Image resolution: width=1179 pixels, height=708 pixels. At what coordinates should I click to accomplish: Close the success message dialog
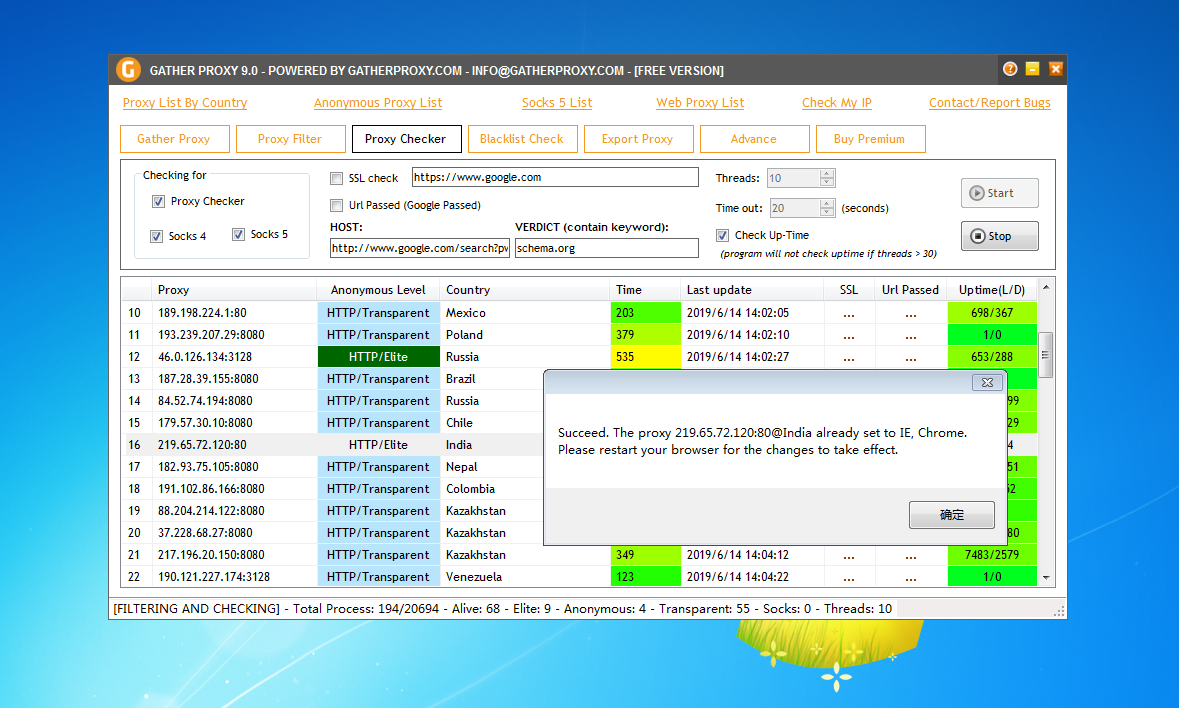tap(987, 383)
